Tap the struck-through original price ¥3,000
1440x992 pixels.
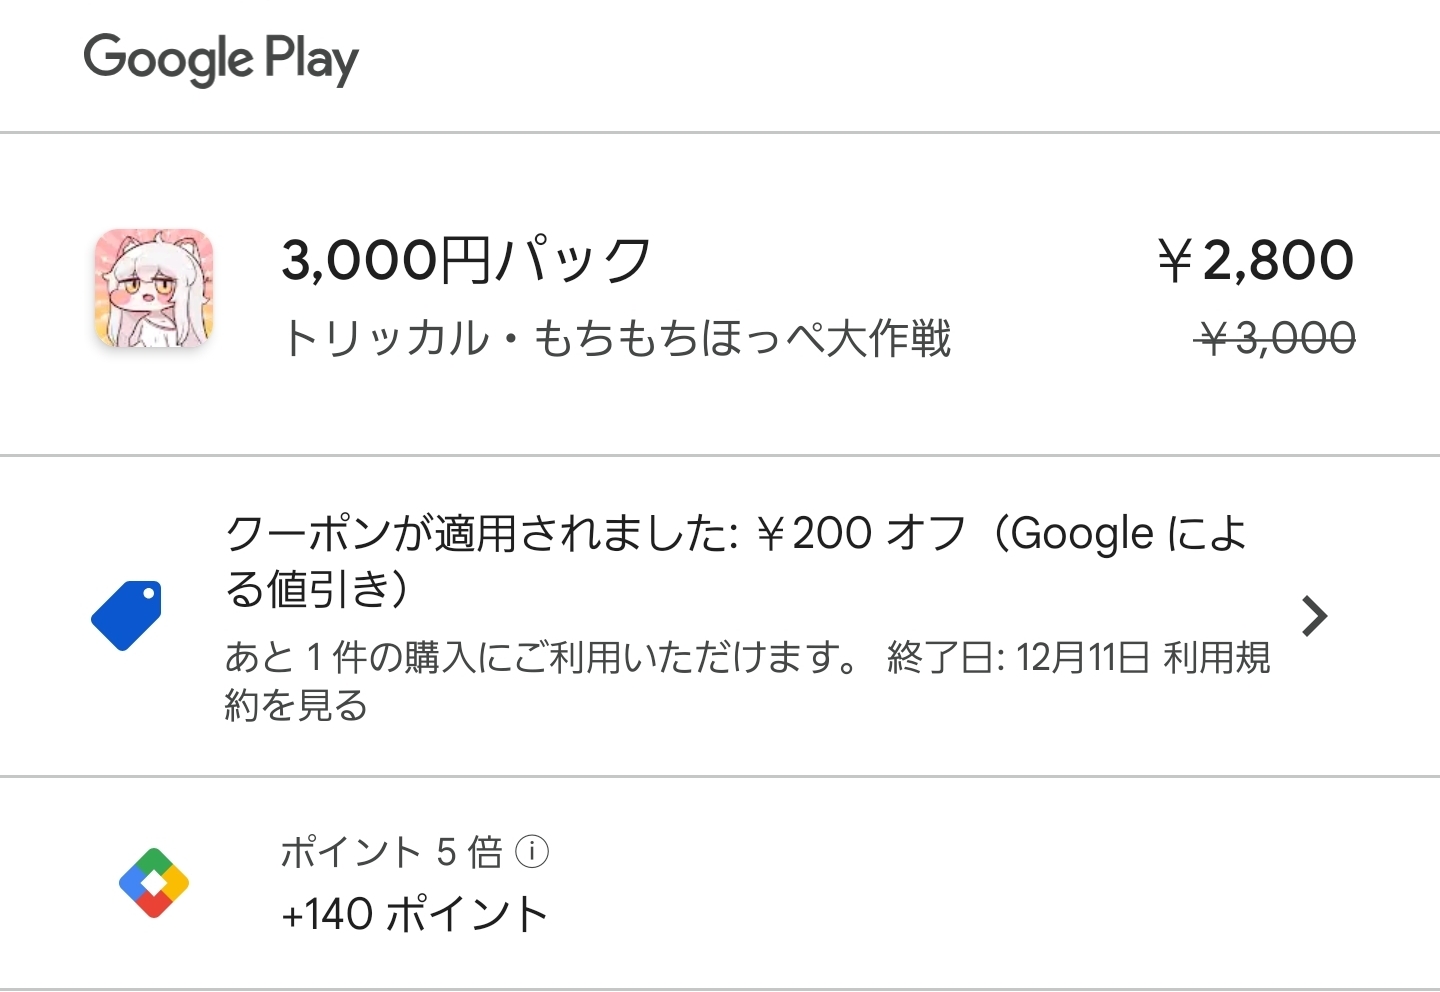pyautogui.click(x=1276, y=339)
